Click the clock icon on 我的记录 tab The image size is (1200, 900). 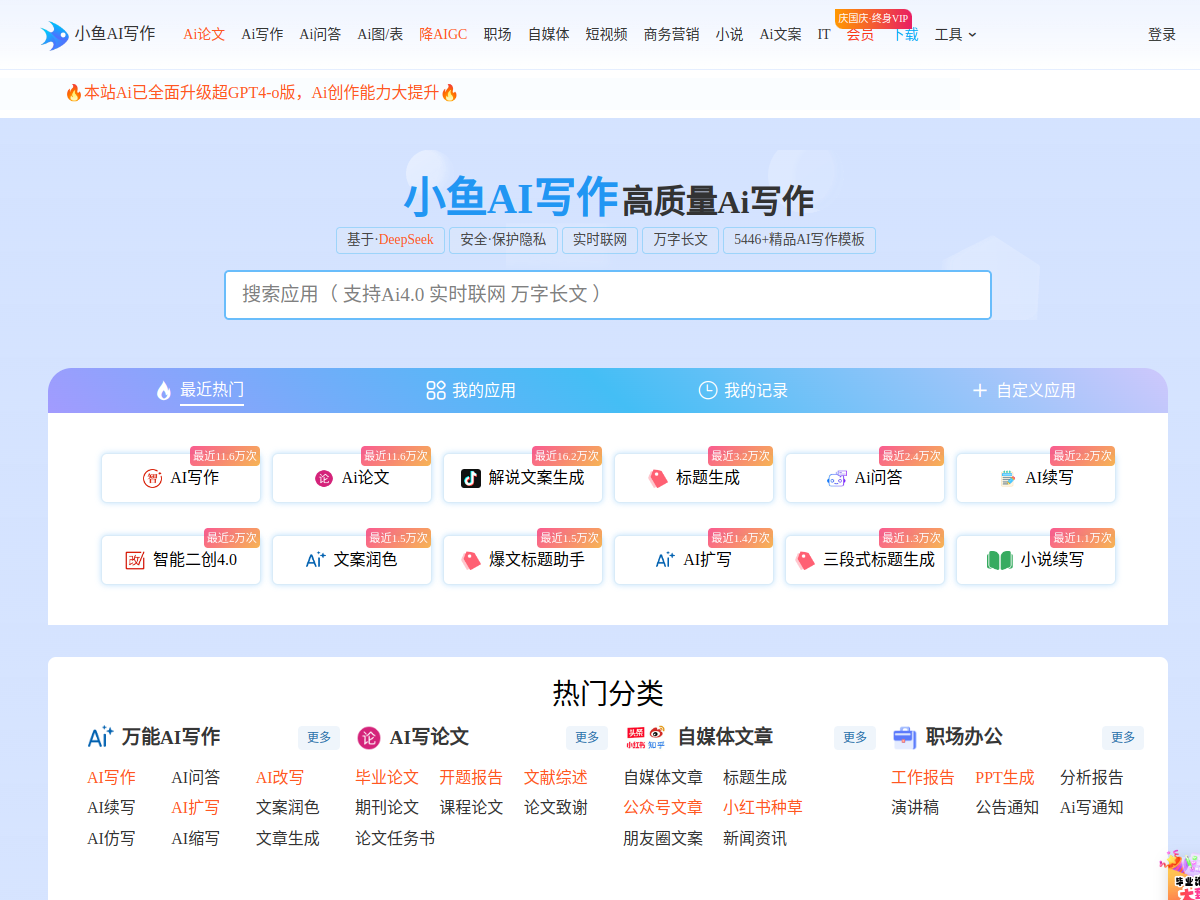(x=708, y=390)
